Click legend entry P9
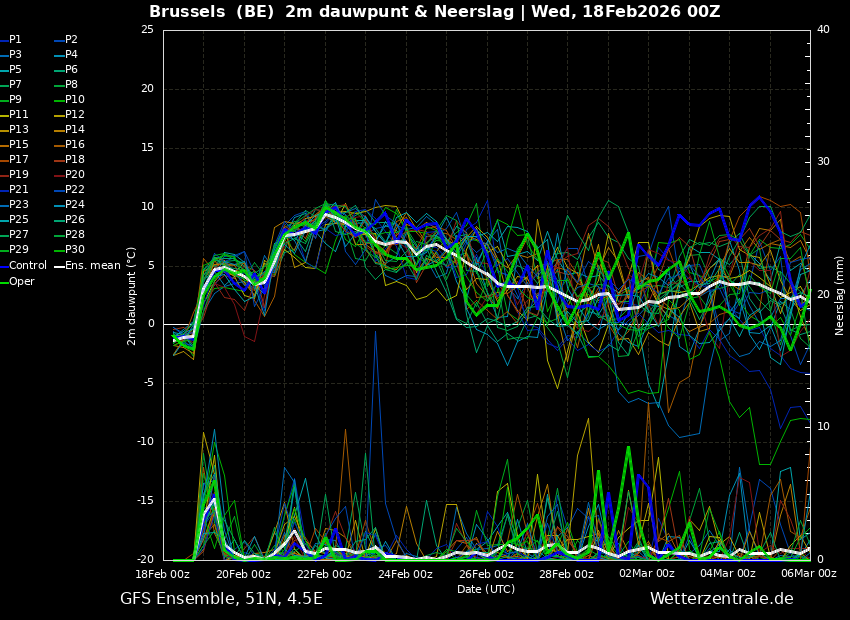This screenshot has width=850, height=620. (x=12, y=99)
